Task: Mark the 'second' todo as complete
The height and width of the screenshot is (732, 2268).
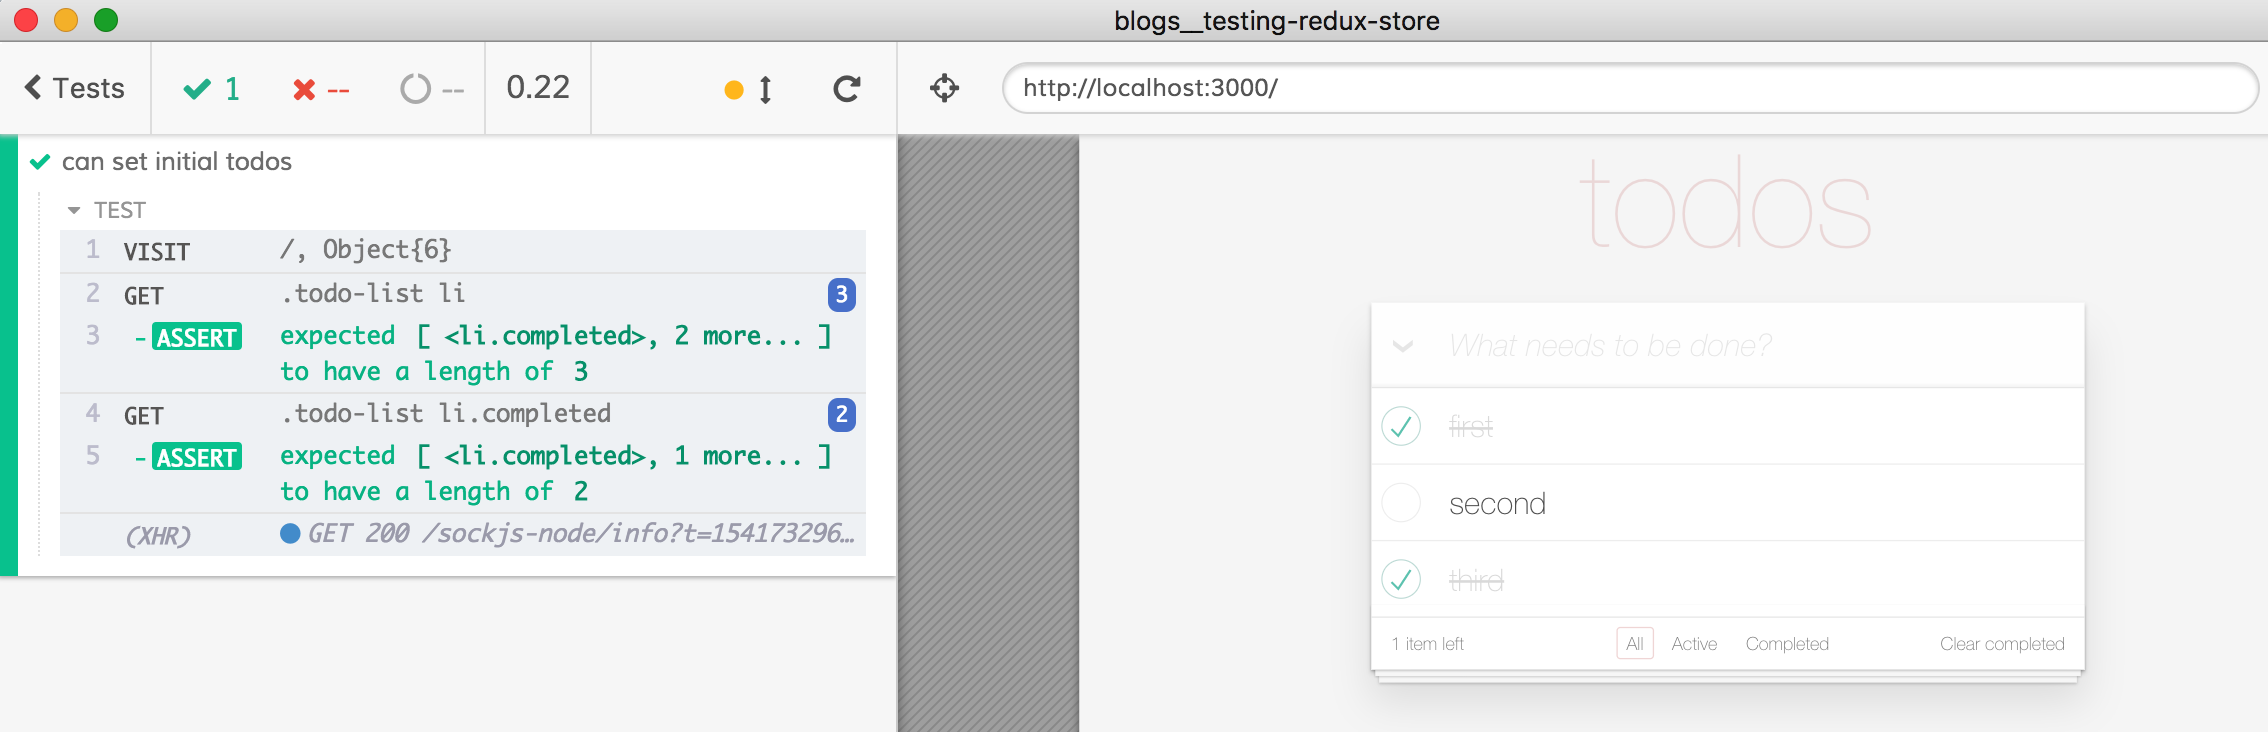Action: (x=1401, y=503)
